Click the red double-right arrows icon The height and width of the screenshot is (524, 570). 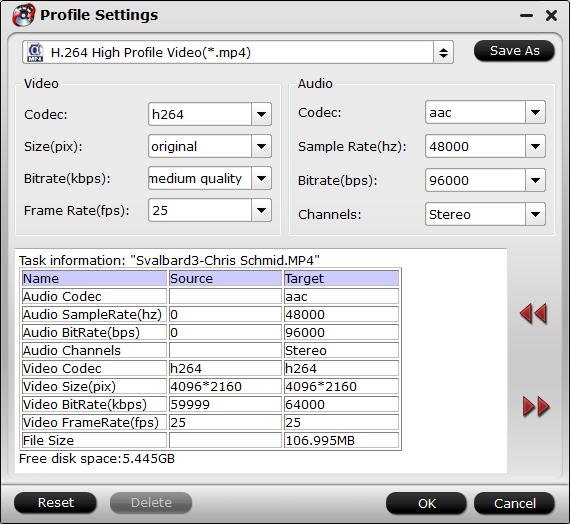click(x=536, y=406)
